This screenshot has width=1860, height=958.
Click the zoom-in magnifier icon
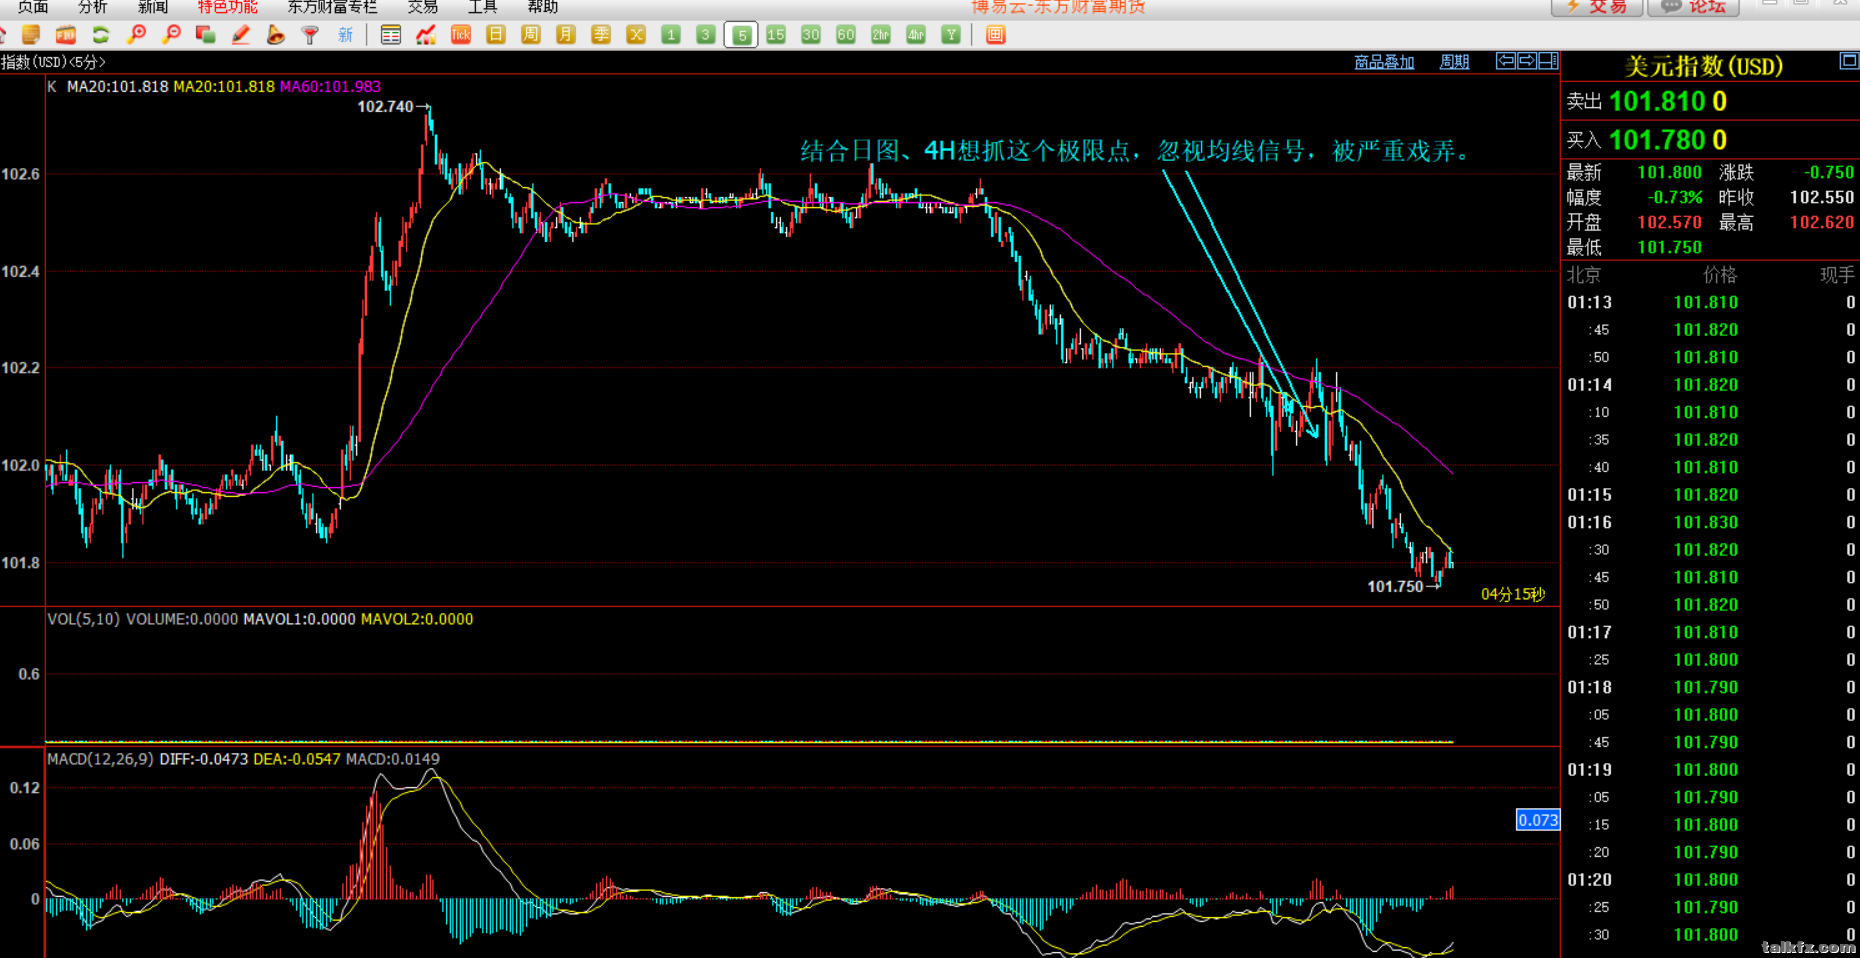pos(136,35)
